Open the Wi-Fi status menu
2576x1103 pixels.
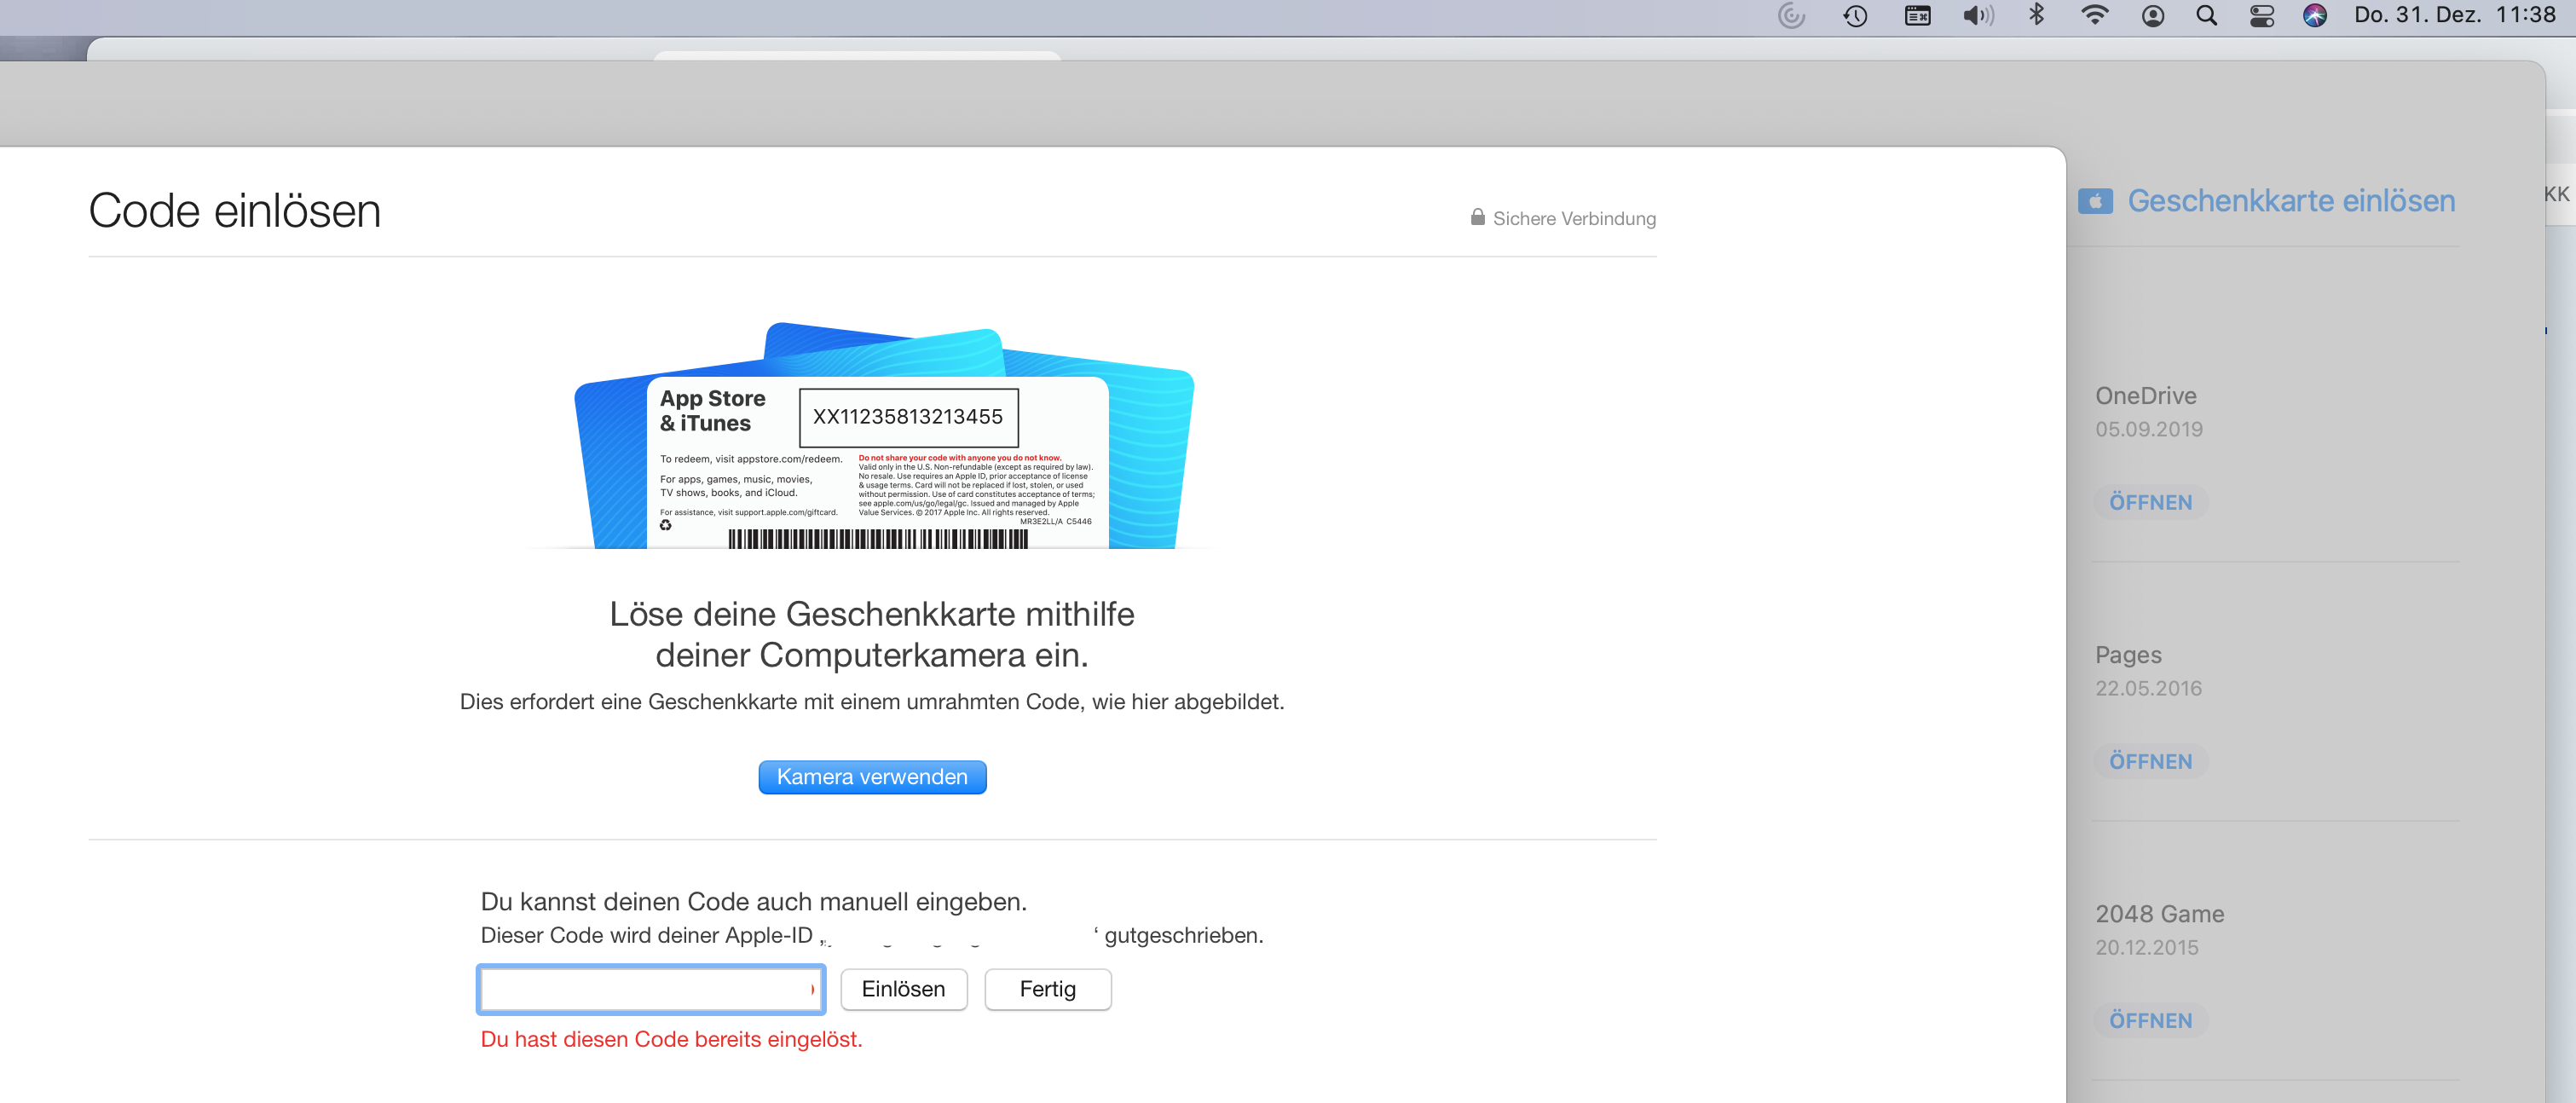coord(2094,15)
